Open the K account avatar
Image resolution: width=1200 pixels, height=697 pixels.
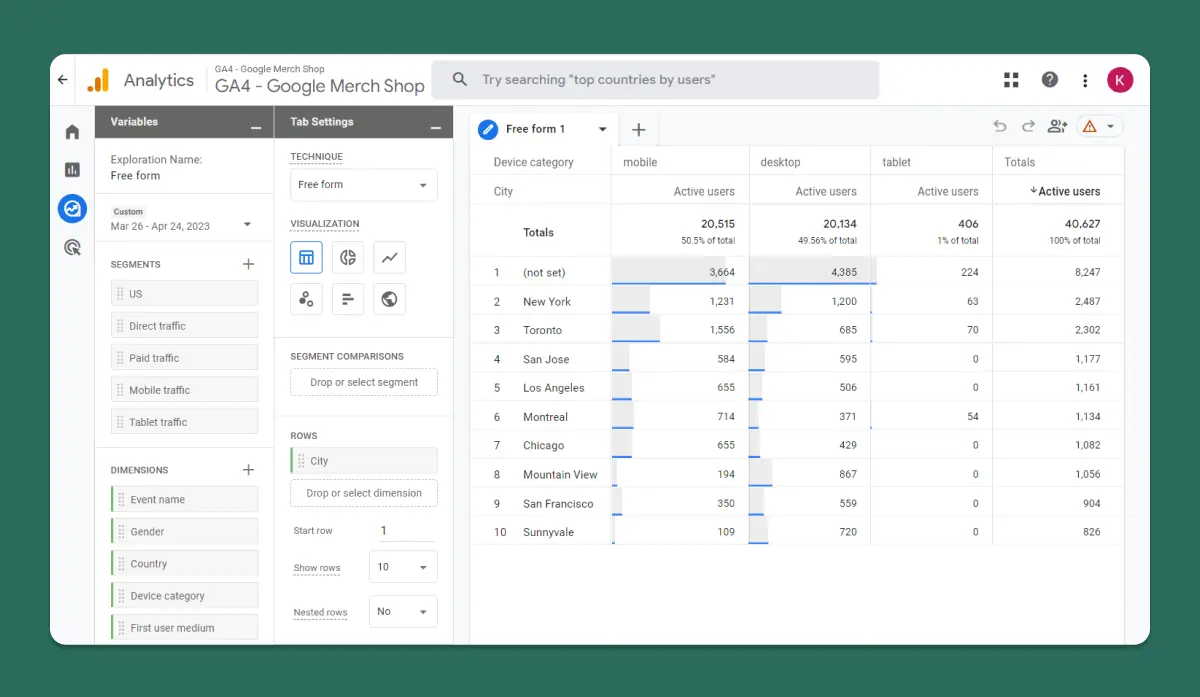point(1120,80)
